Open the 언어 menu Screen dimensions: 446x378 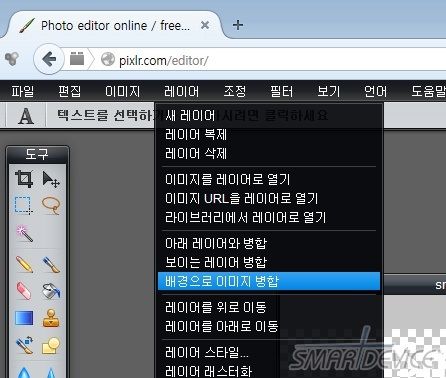[376, 91]
